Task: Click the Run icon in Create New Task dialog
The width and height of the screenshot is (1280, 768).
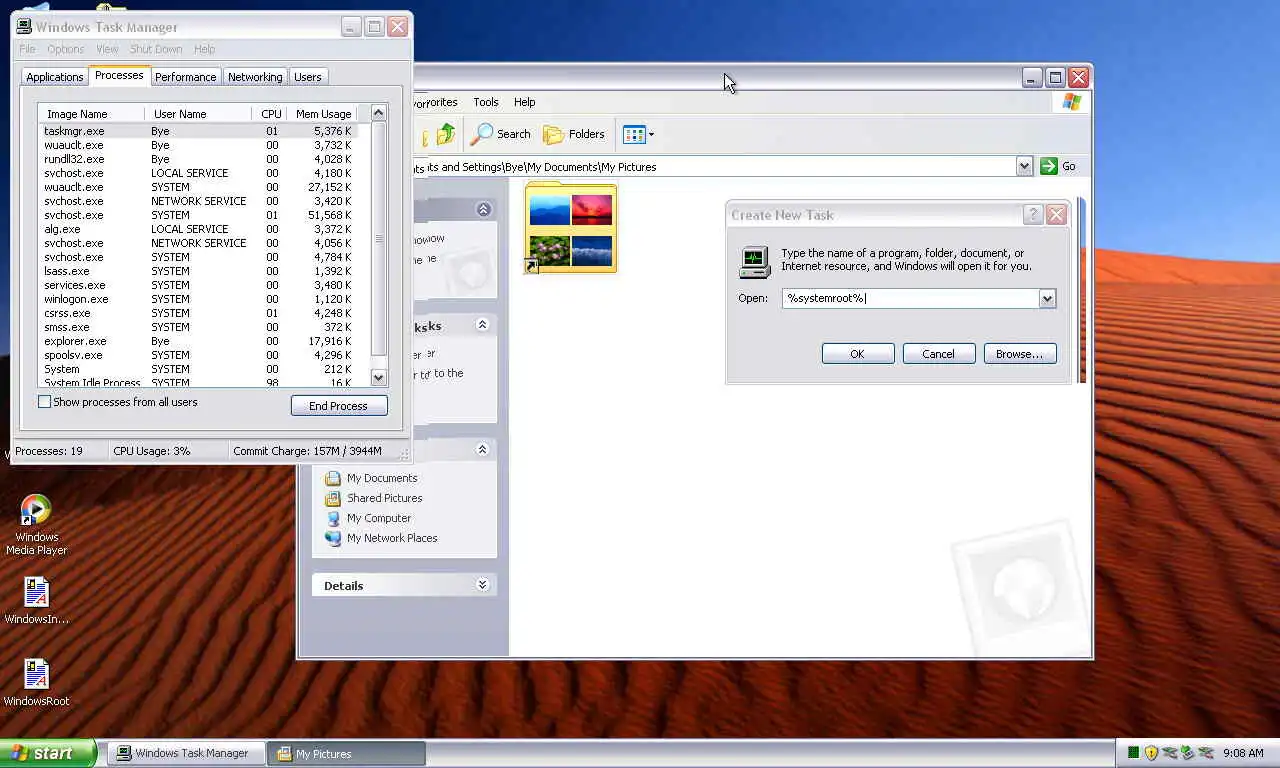Action: 754,262
